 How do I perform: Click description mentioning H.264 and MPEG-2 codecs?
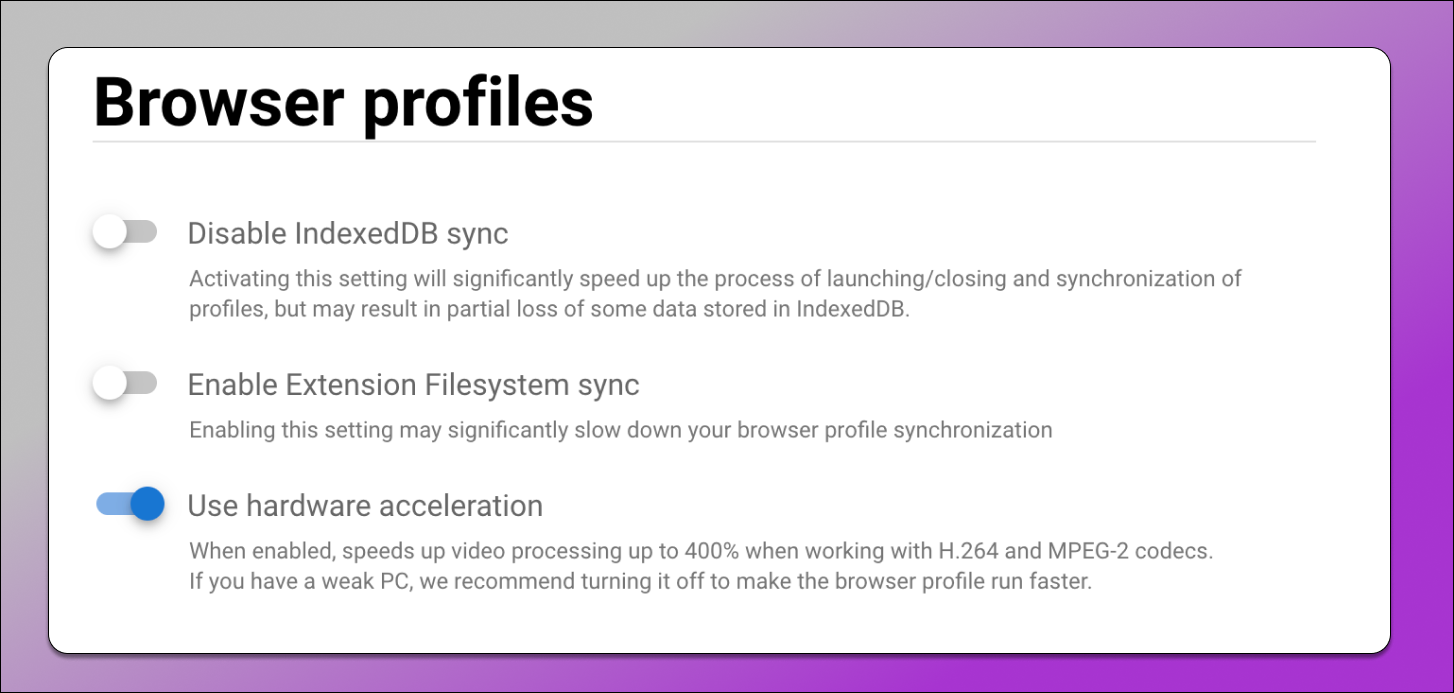click(x=700, y=550)
